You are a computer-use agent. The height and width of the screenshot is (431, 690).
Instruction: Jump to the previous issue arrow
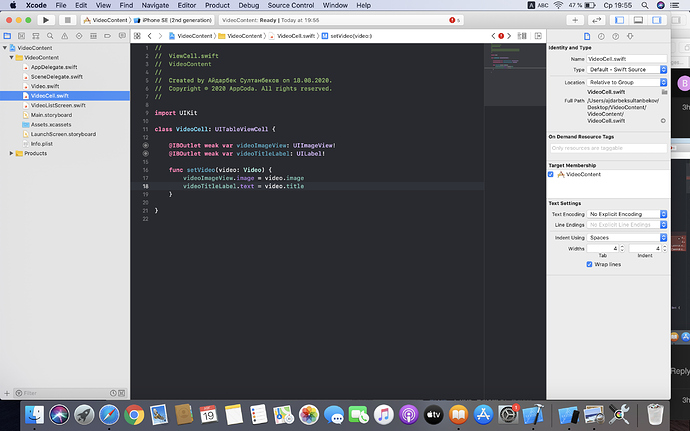tap(493, 36)
